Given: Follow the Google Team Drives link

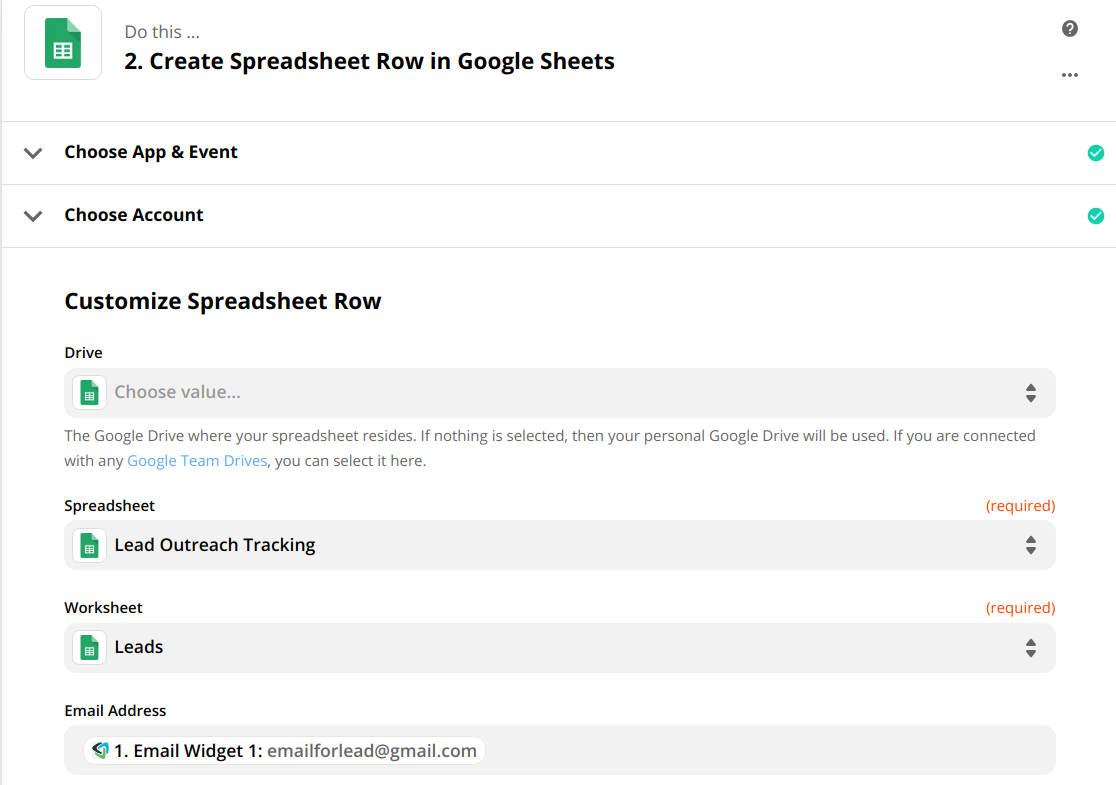Looking at the screenshot, I should coord(197,461).
